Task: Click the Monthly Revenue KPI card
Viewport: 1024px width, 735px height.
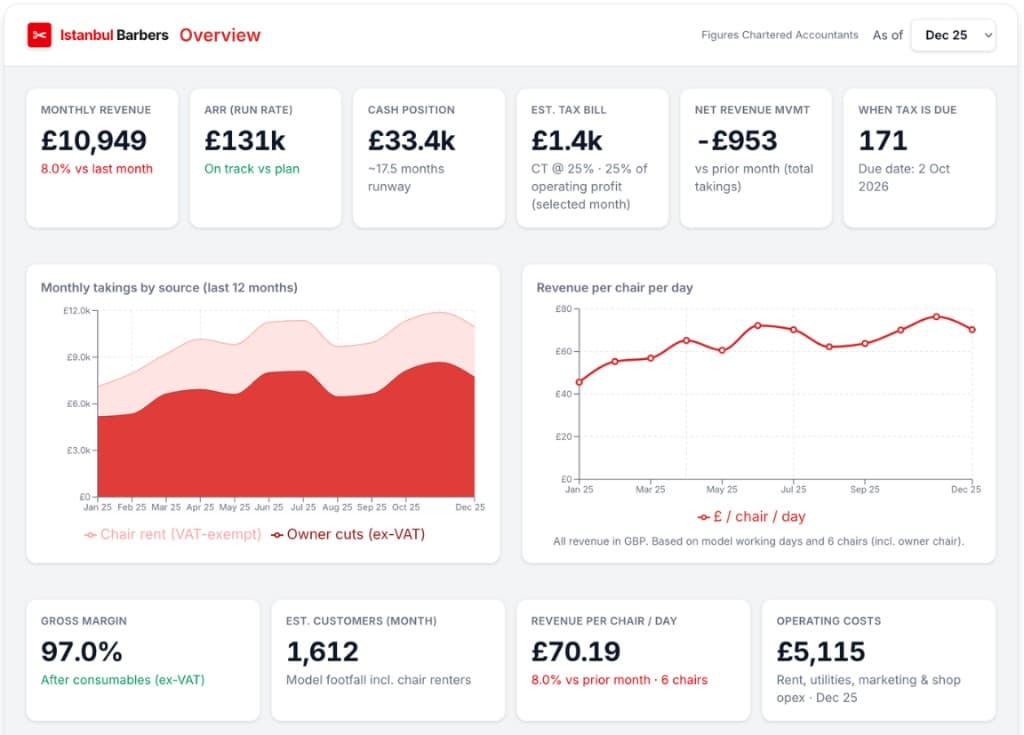Action: click(x=102, y=158)
